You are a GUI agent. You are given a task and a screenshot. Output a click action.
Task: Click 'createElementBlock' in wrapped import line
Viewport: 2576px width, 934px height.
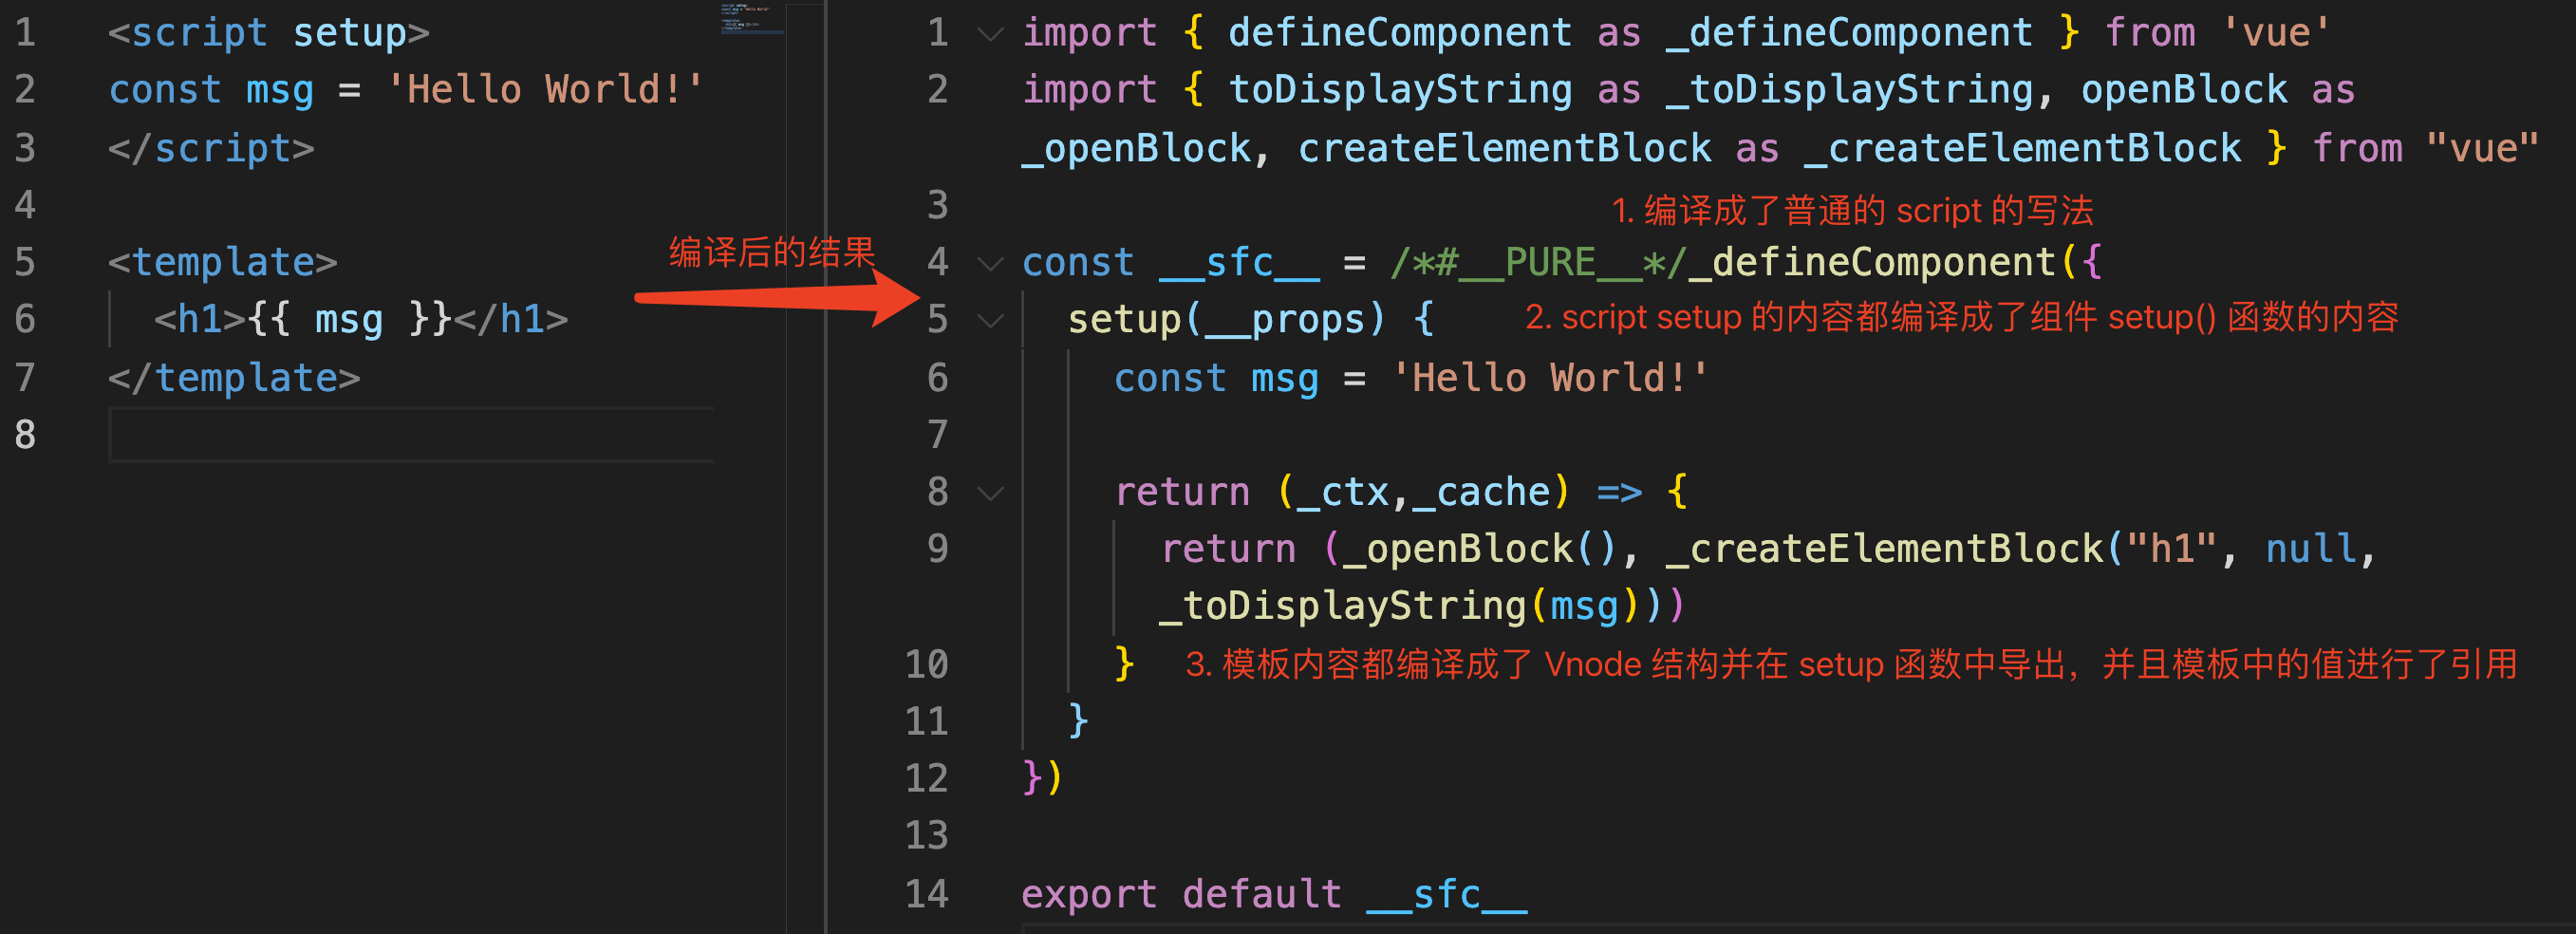(1504, 148)
